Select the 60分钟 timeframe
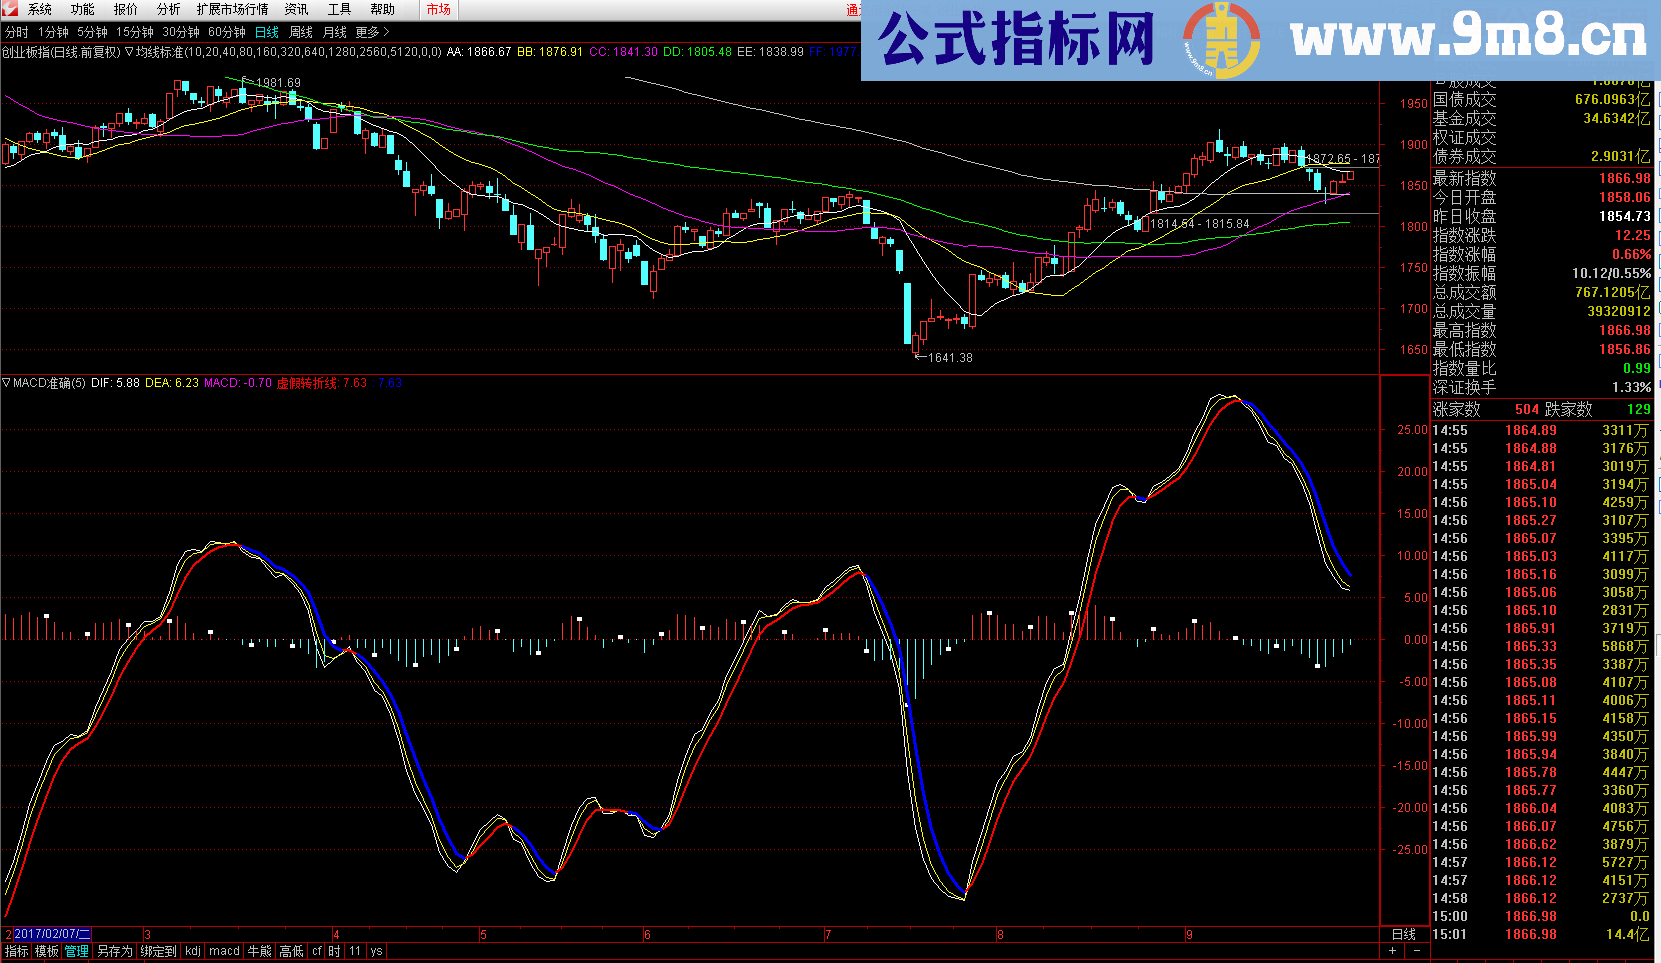1661x963 pixels. pyautogui.click(x=226, y=32)
